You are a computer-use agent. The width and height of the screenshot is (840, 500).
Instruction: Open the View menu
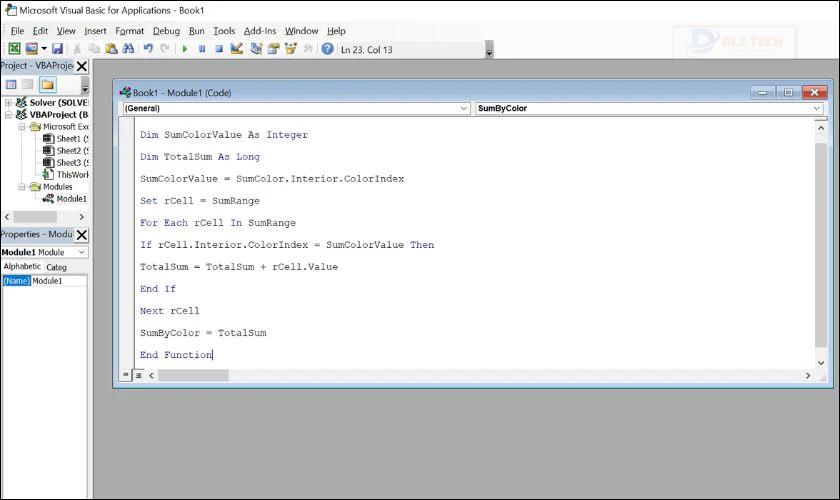(x=66, y=31)
